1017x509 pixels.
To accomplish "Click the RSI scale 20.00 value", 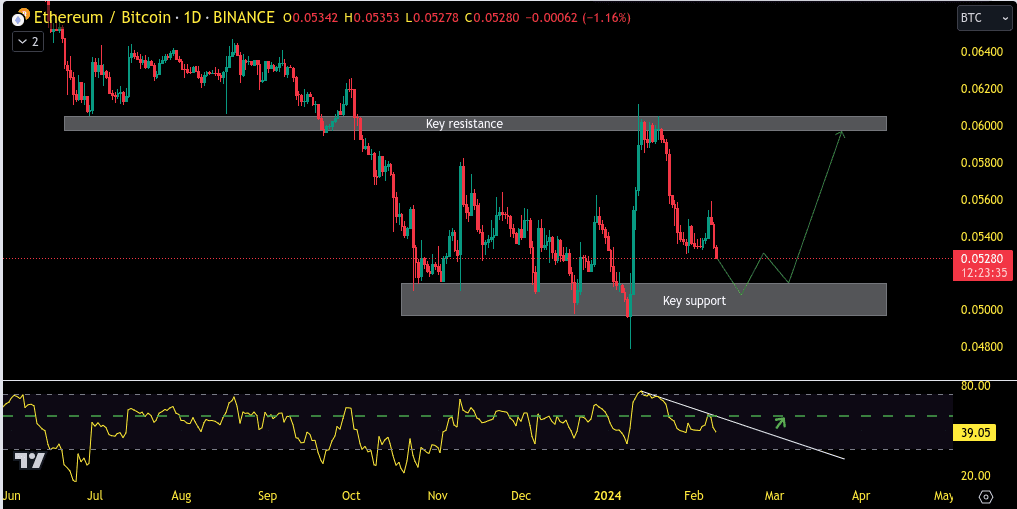I will (x=975, y=476).
